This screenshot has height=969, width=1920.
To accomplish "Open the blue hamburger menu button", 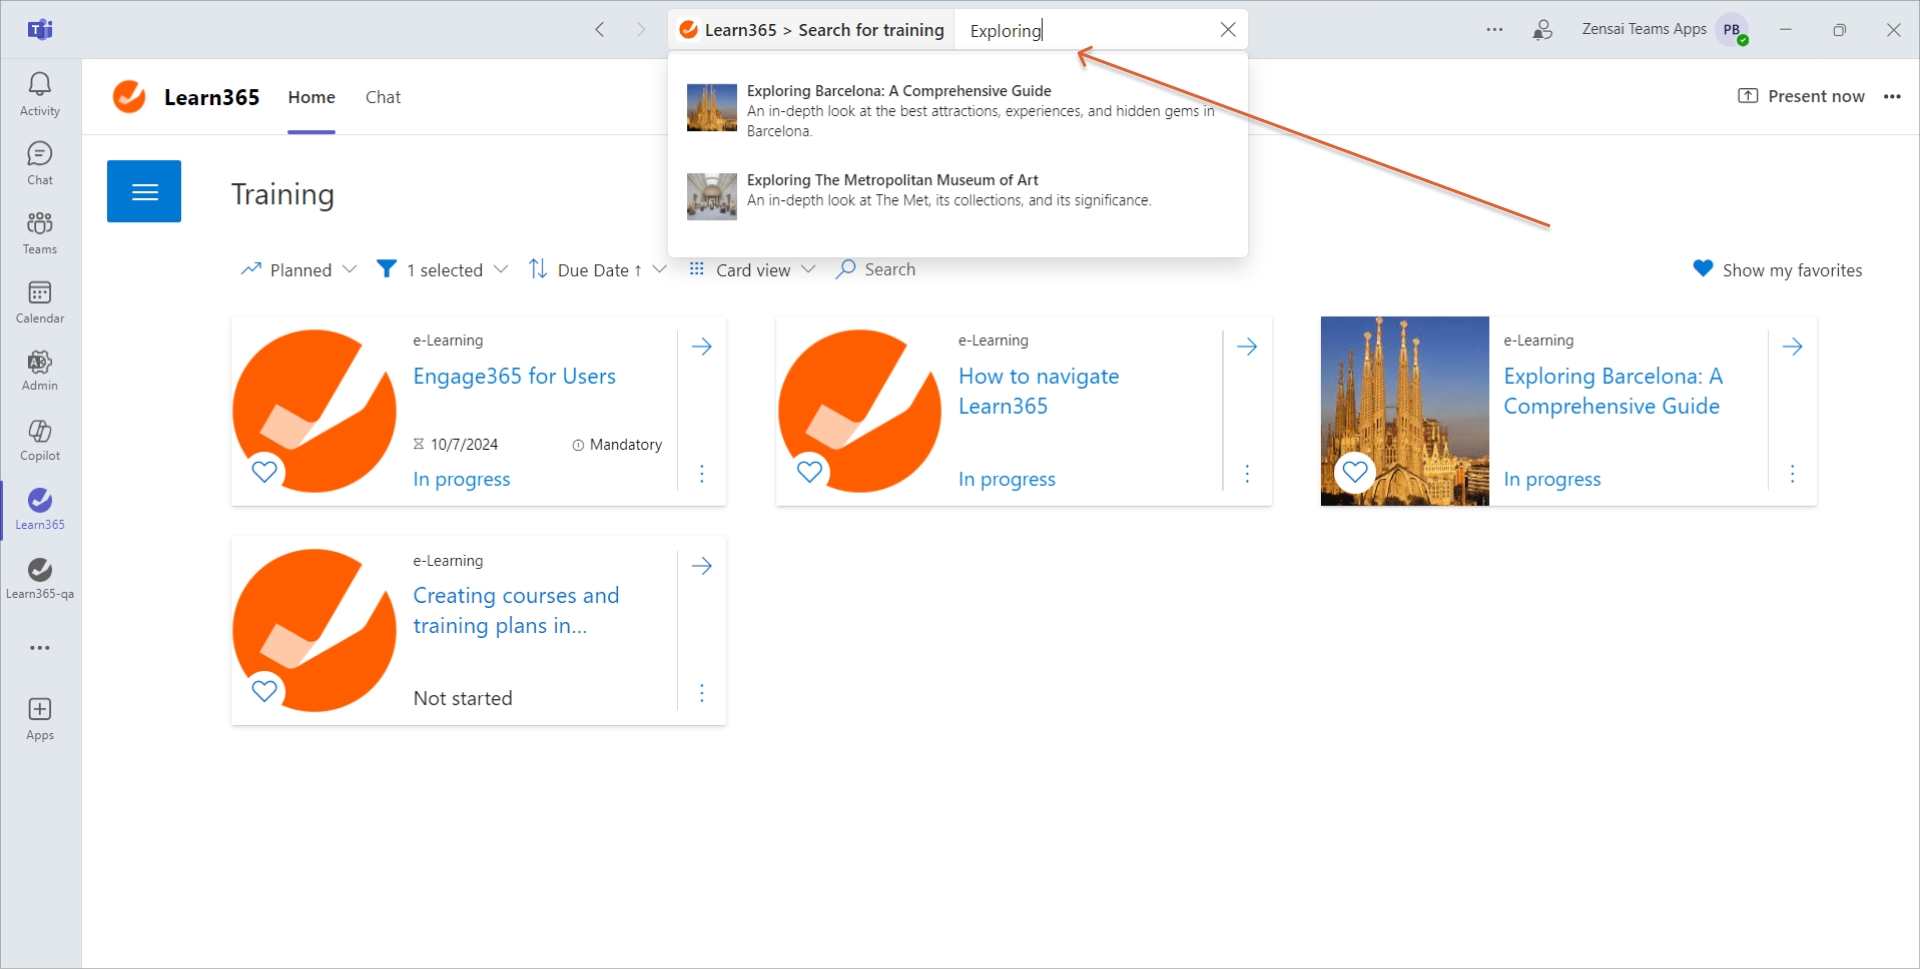I will click(144, 191).
